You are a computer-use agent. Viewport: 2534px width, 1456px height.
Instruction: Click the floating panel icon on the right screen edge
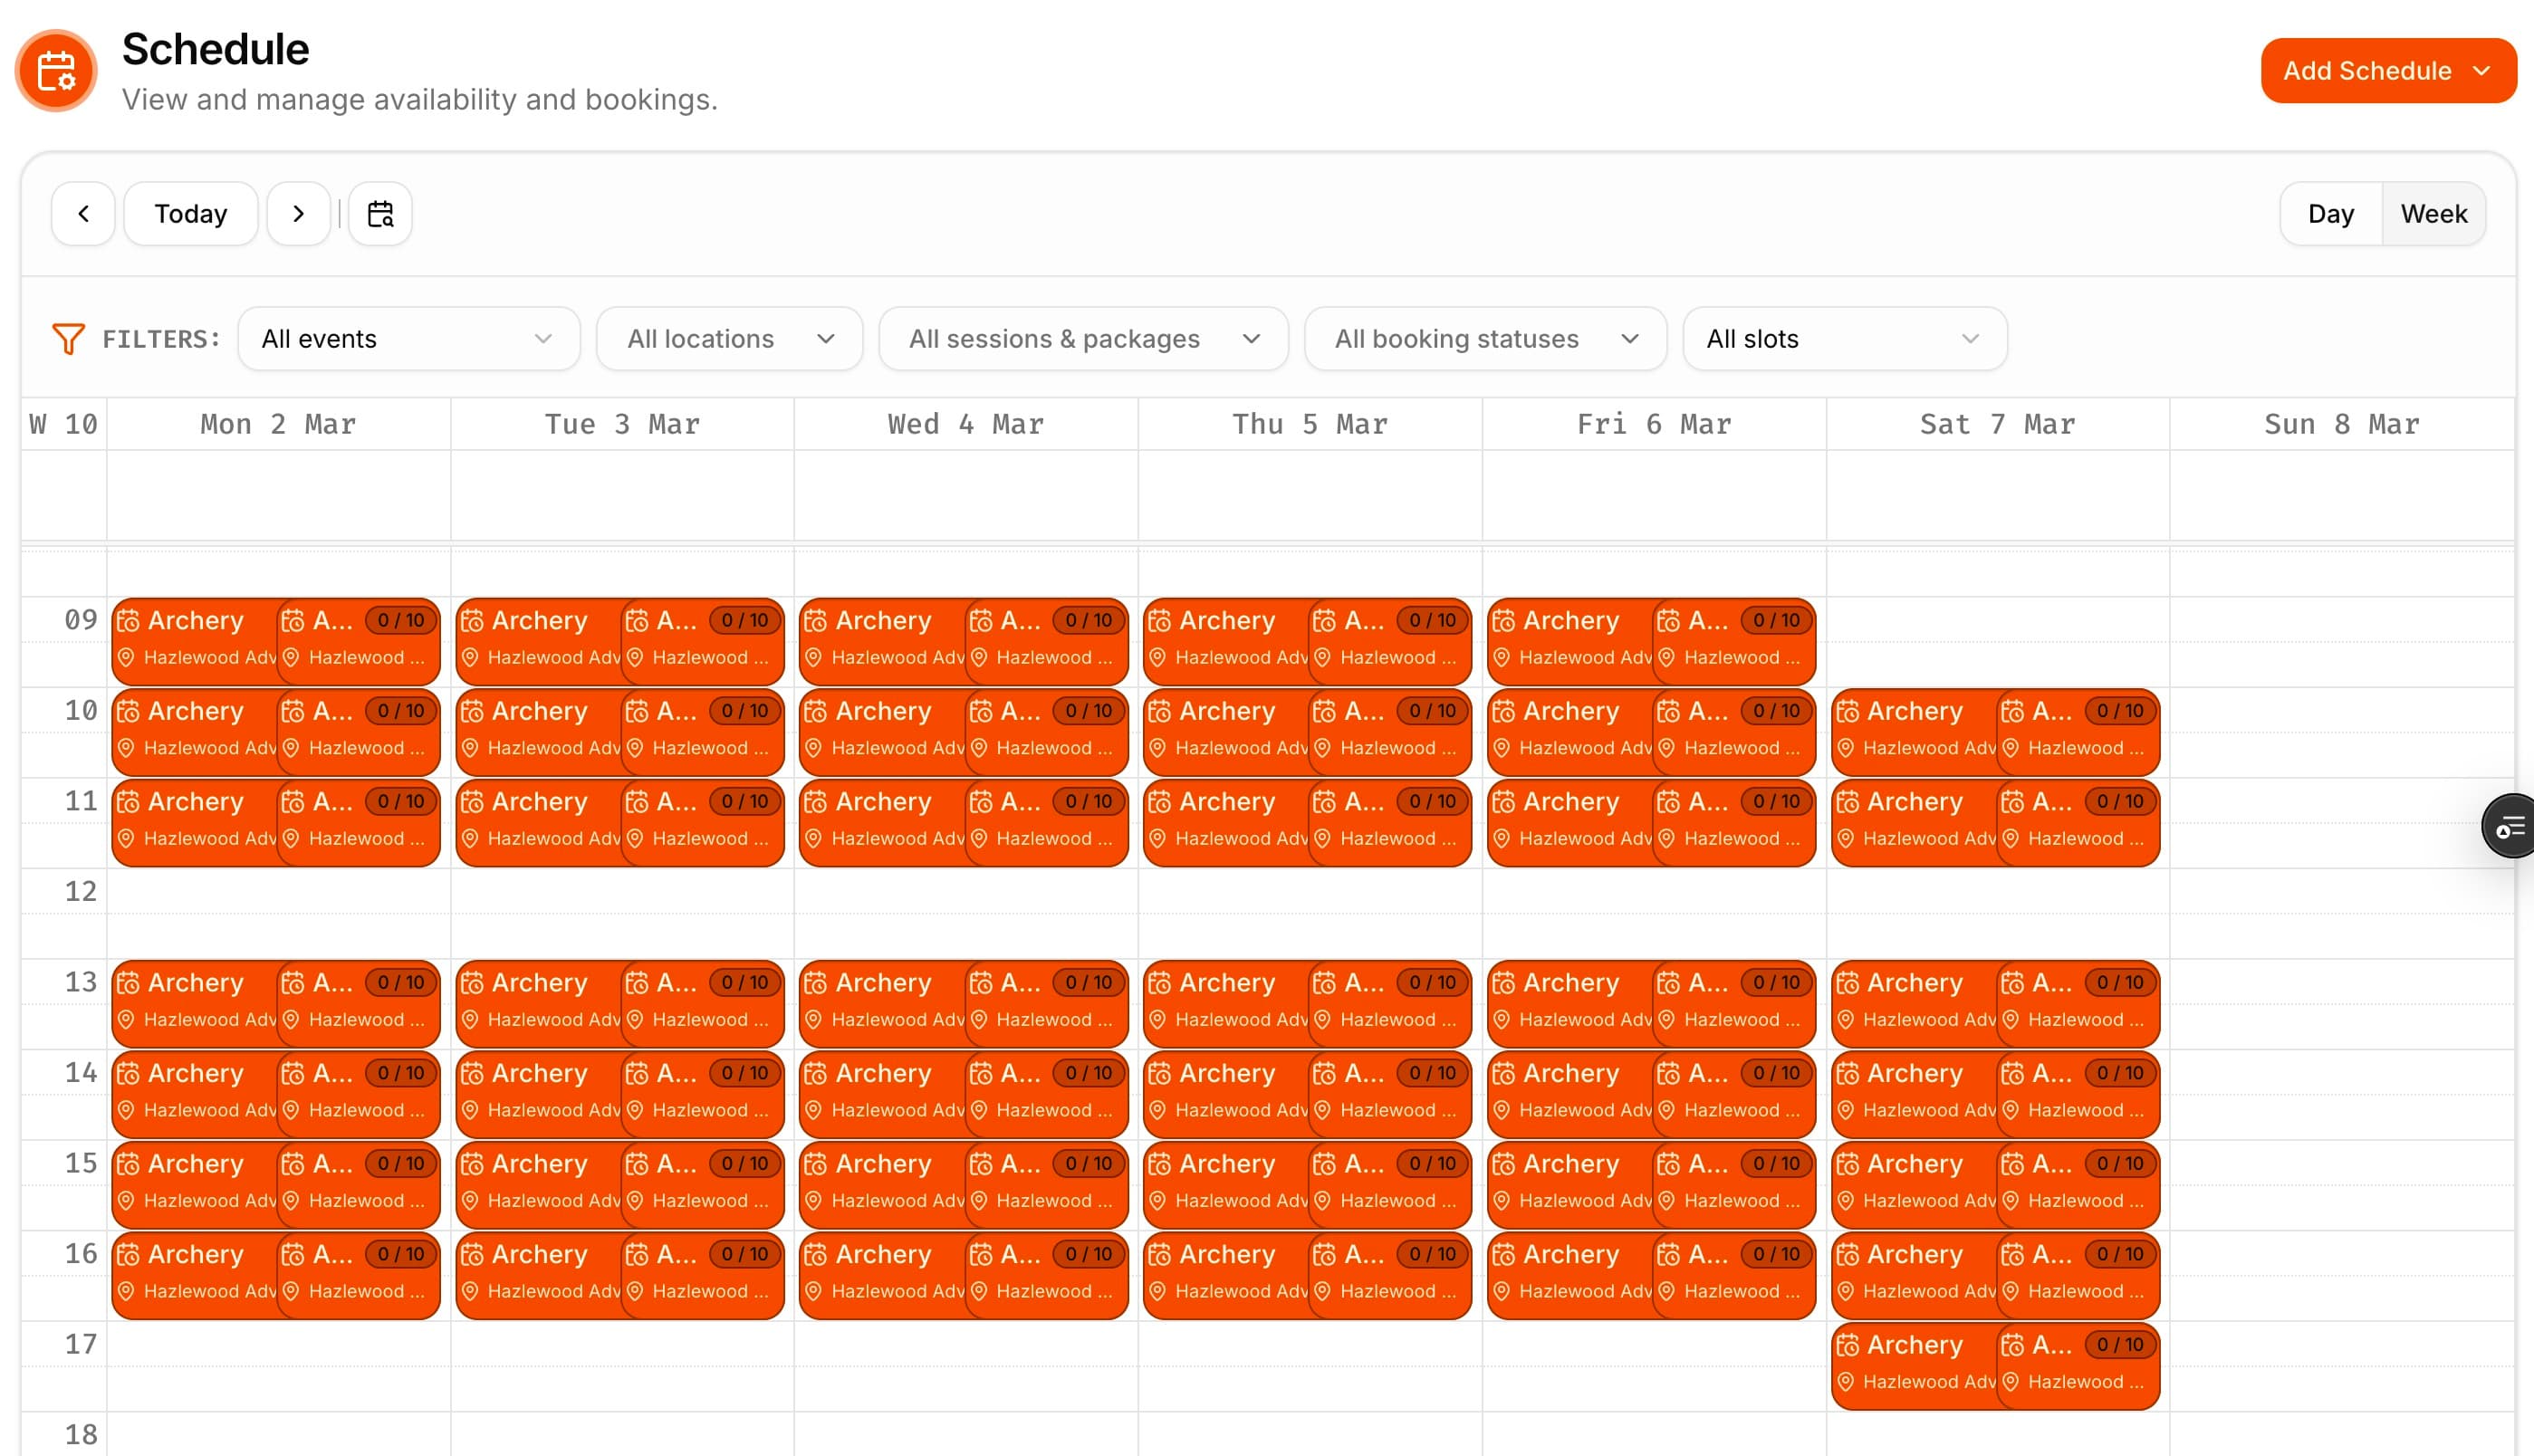(2510, 826)
